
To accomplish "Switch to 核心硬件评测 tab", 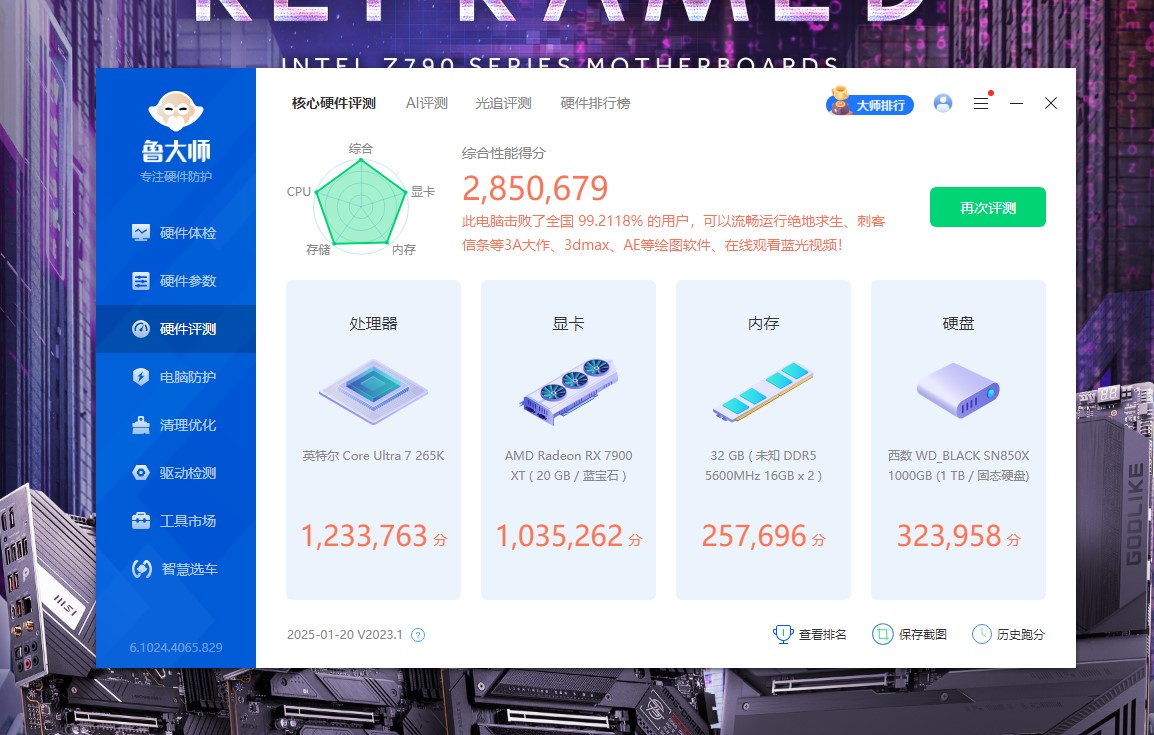I will [333, 103].
